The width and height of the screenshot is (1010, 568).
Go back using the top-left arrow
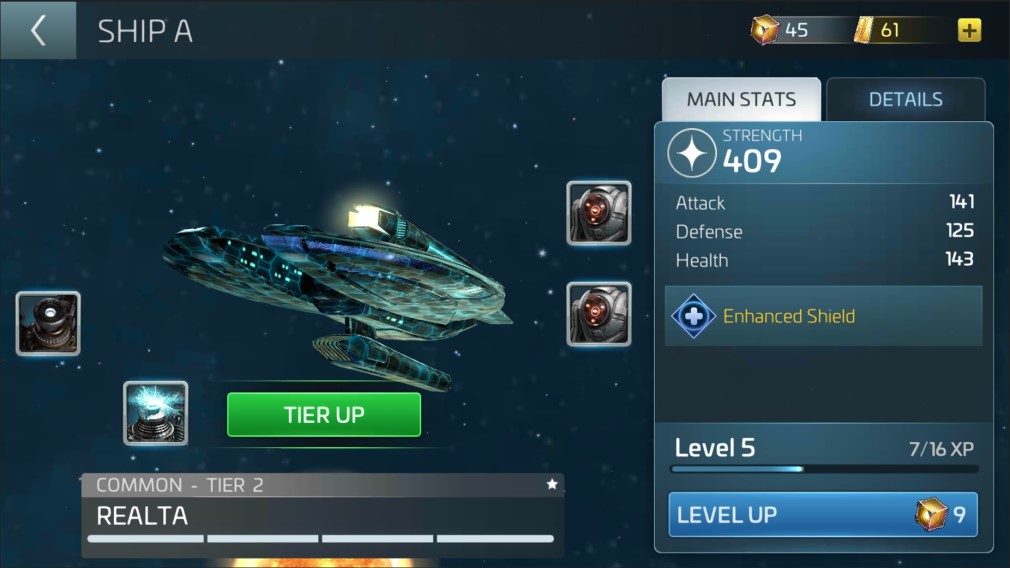point(38,30)
